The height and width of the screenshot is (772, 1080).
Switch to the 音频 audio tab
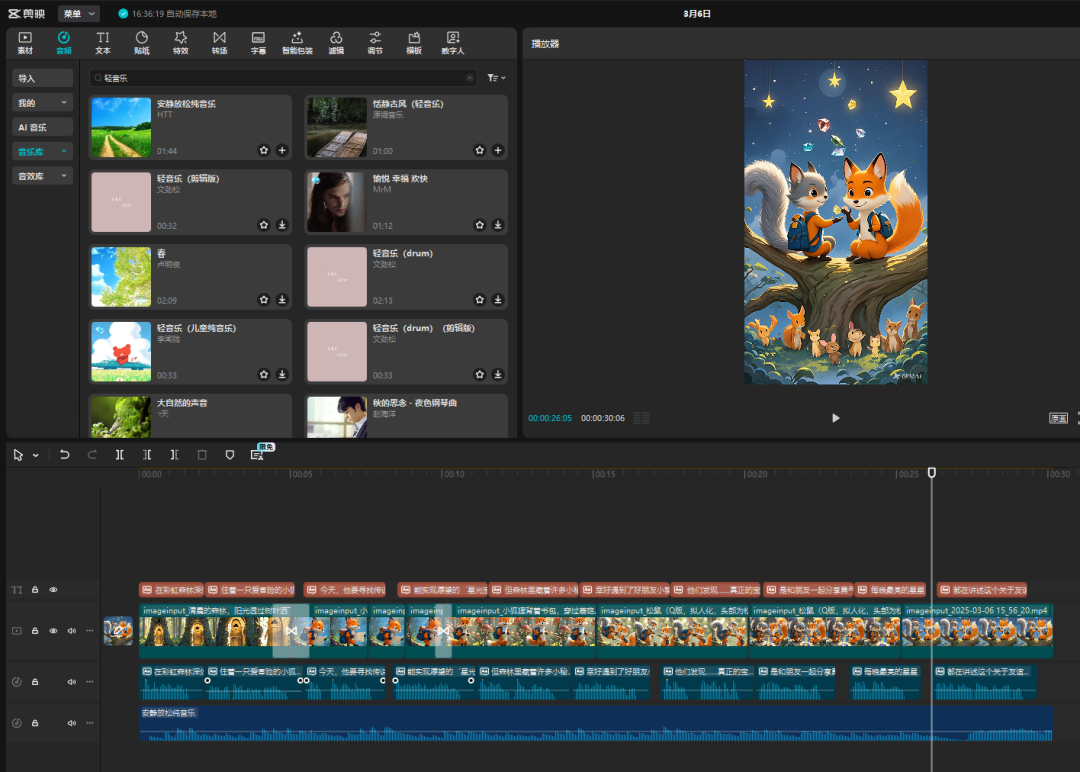pyautogui.click(x=63, y=43)
